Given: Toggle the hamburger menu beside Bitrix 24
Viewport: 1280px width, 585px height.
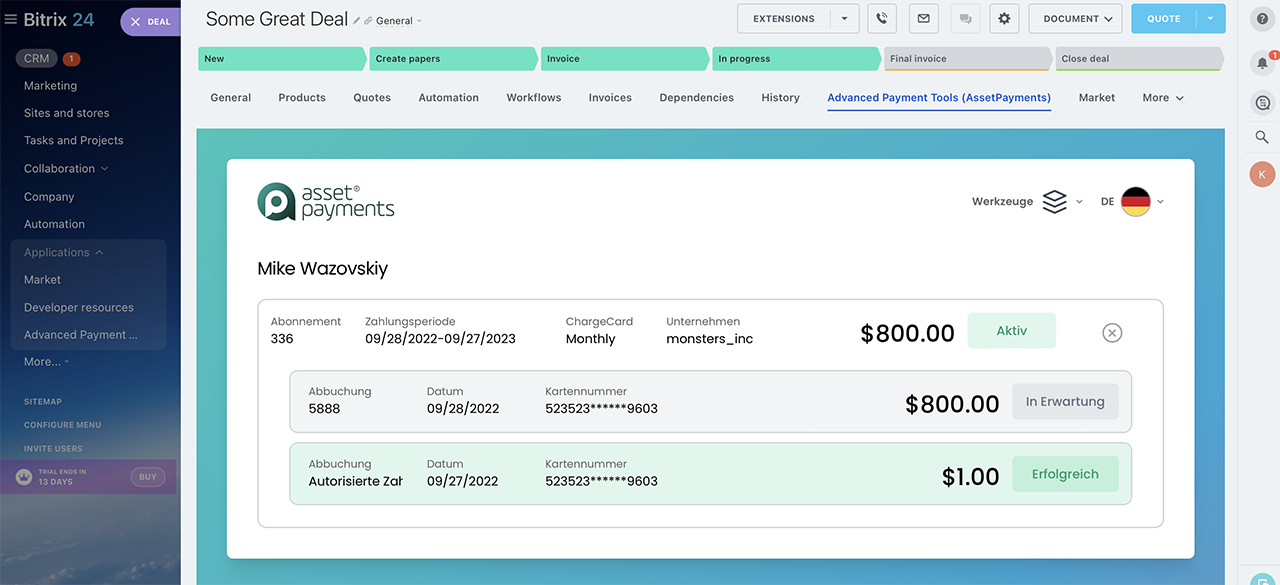Looking at the screenshot, I should tap(11, 20).
